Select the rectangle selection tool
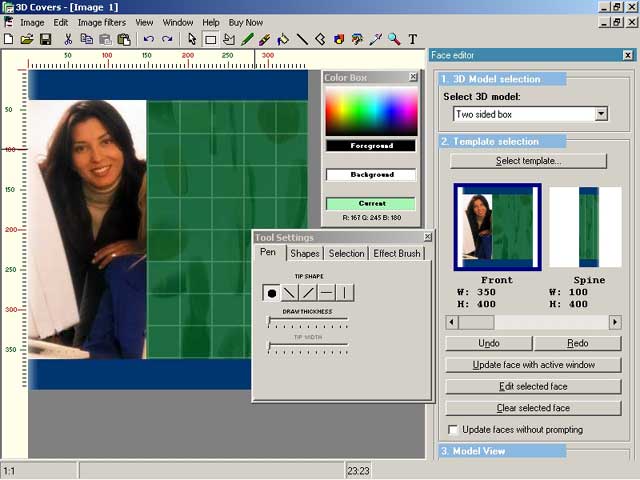The height and width of the screenshot is (480, 640). click(x=211, y=39)
